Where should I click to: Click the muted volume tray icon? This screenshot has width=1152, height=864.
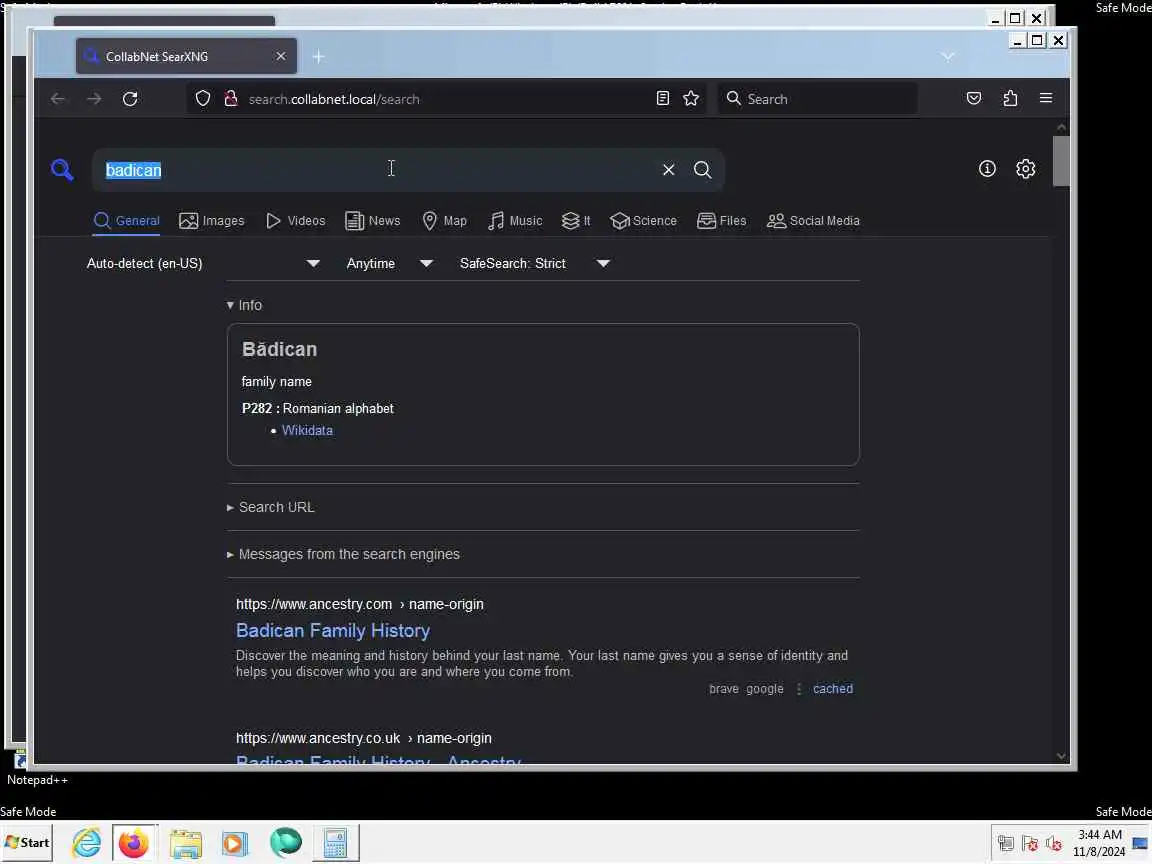(1054, 843)
